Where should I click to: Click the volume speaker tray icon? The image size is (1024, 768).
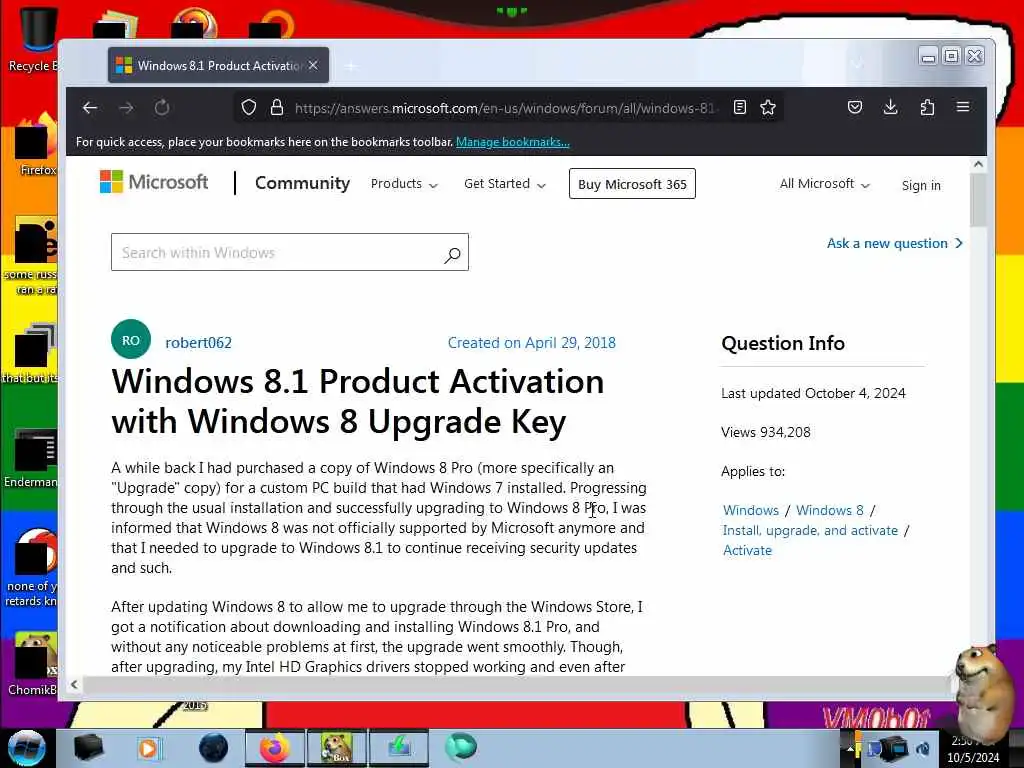point(922,748)
